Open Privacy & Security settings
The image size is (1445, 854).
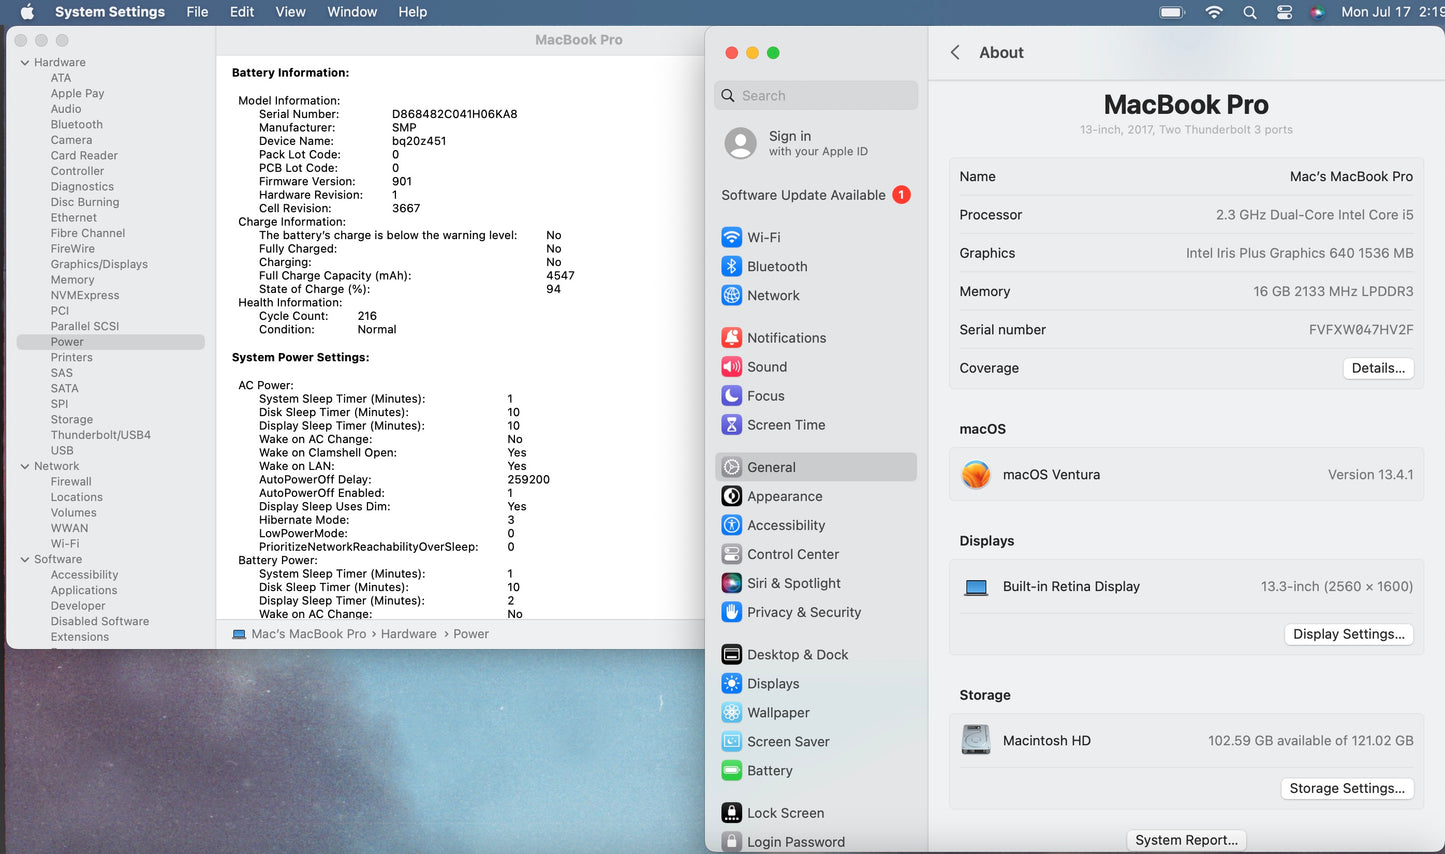[803, 612]
